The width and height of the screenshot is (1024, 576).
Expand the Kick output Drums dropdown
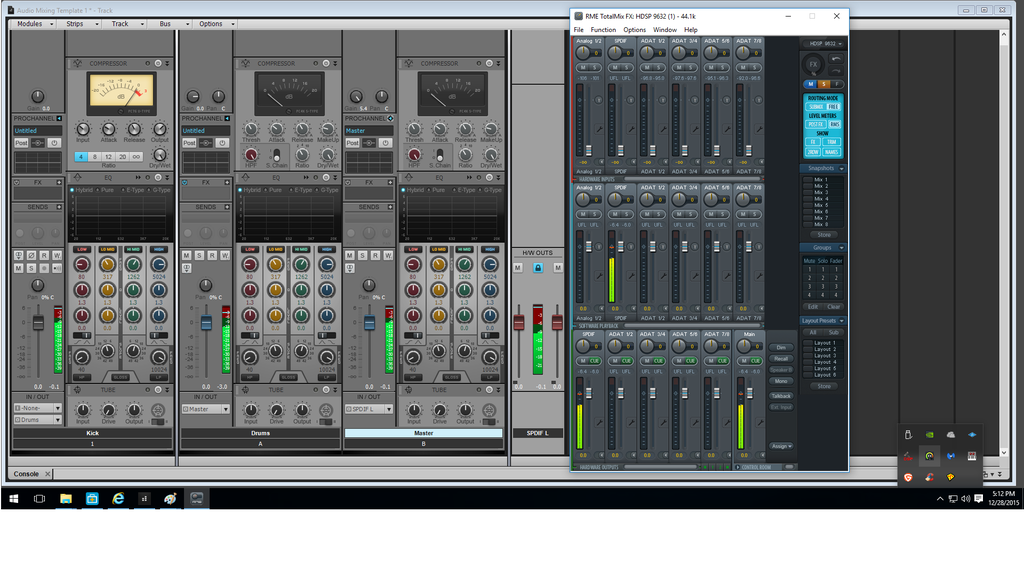tap(57, 420)
